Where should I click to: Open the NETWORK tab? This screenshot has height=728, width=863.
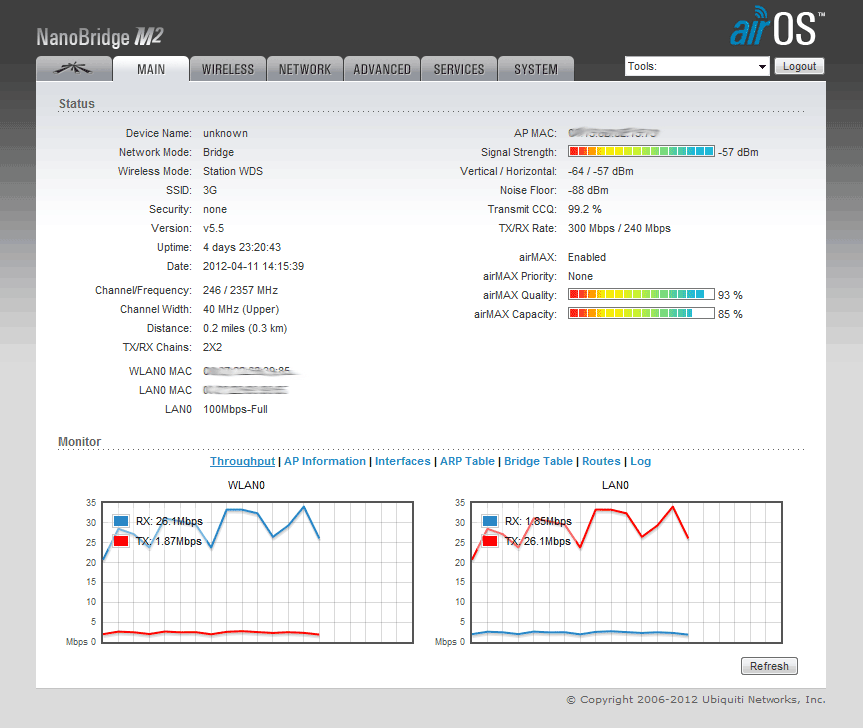point(305,69)
